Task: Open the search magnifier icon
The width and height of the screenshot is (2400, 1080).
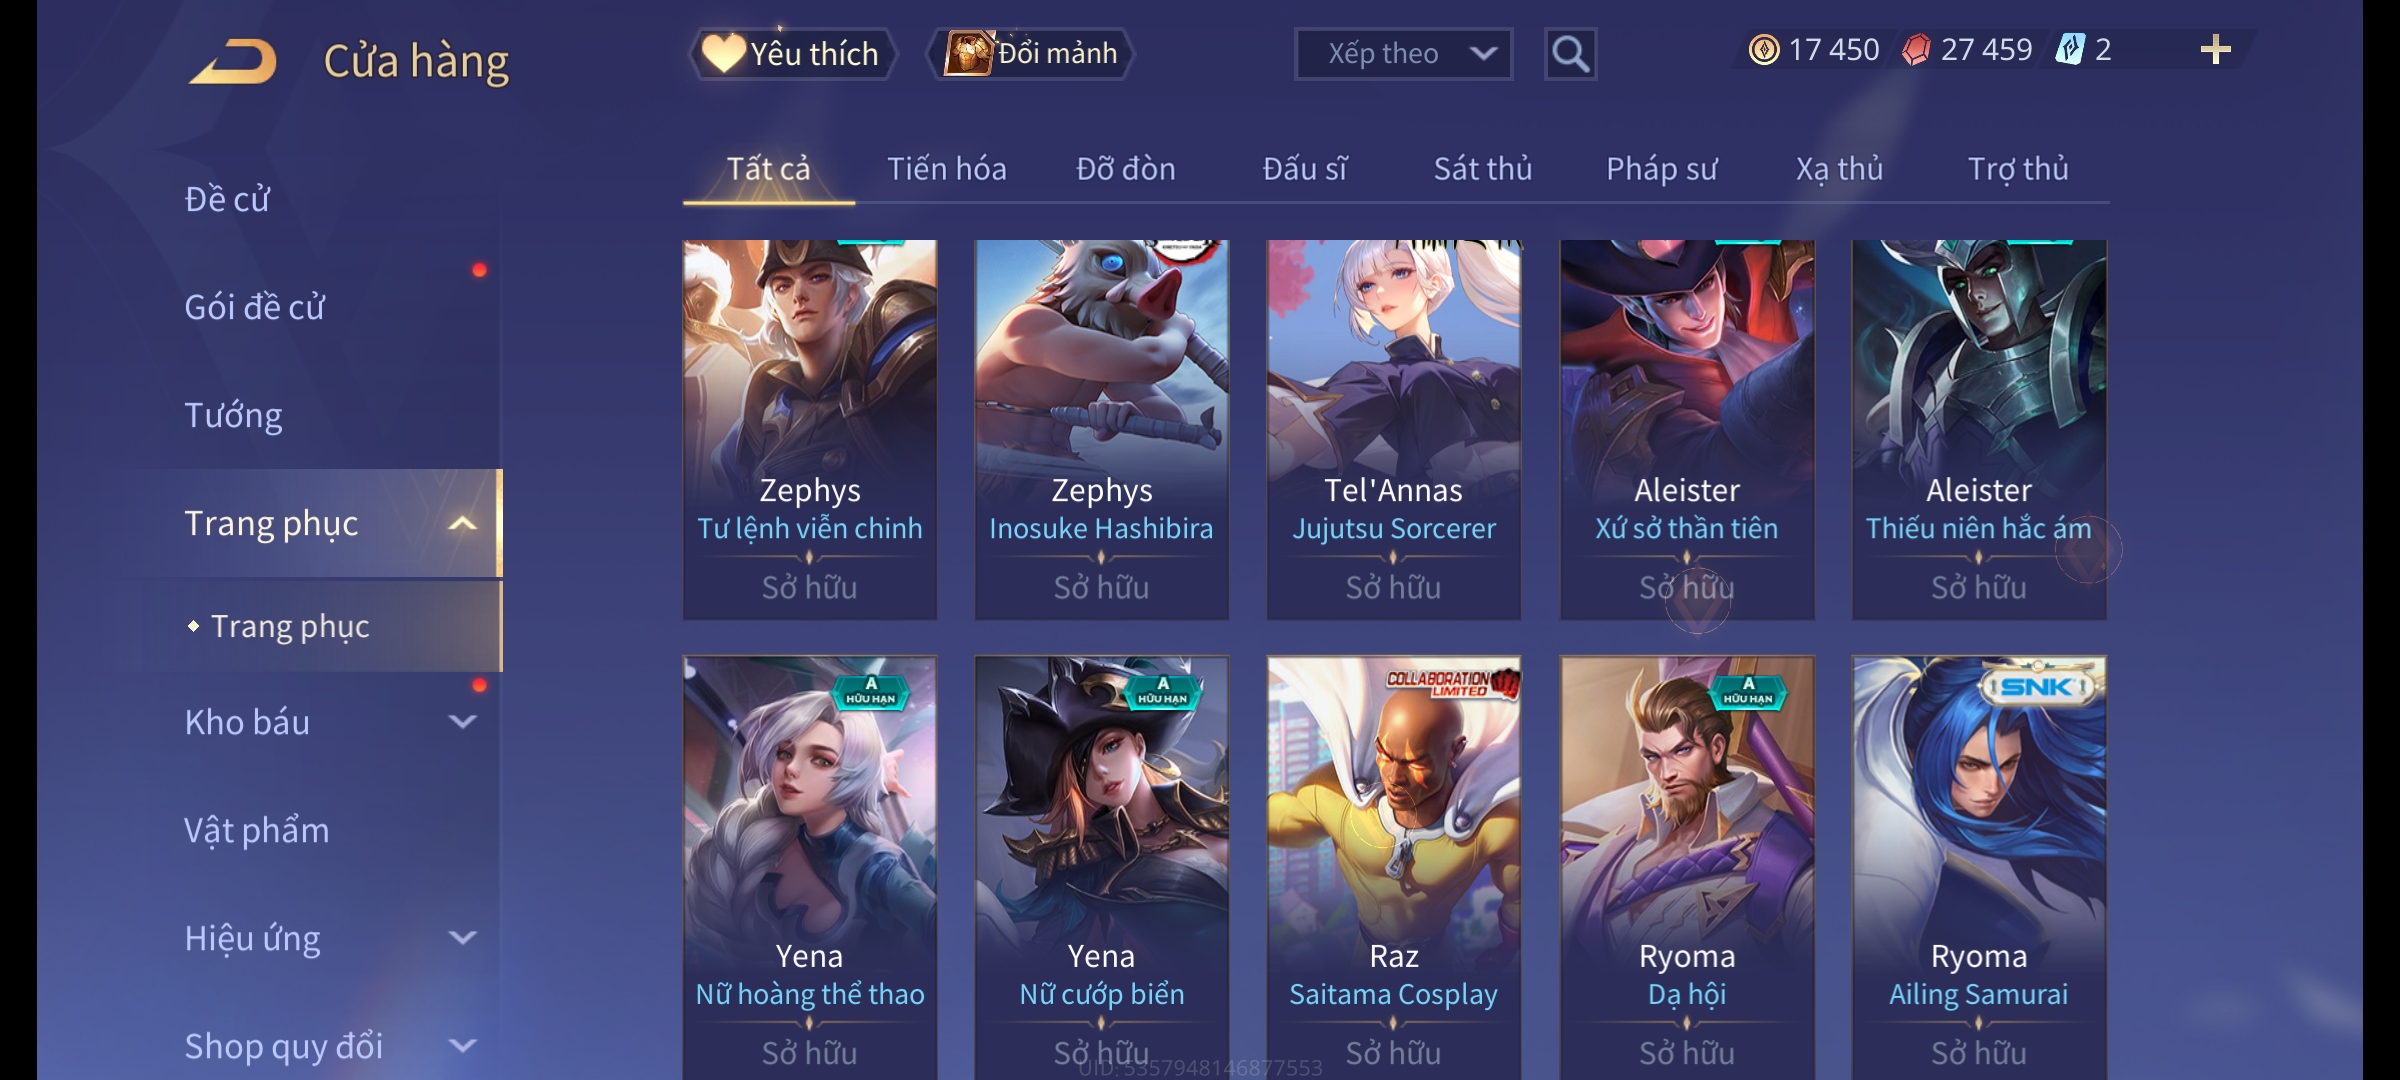Action: click(x=1570, y=54)
